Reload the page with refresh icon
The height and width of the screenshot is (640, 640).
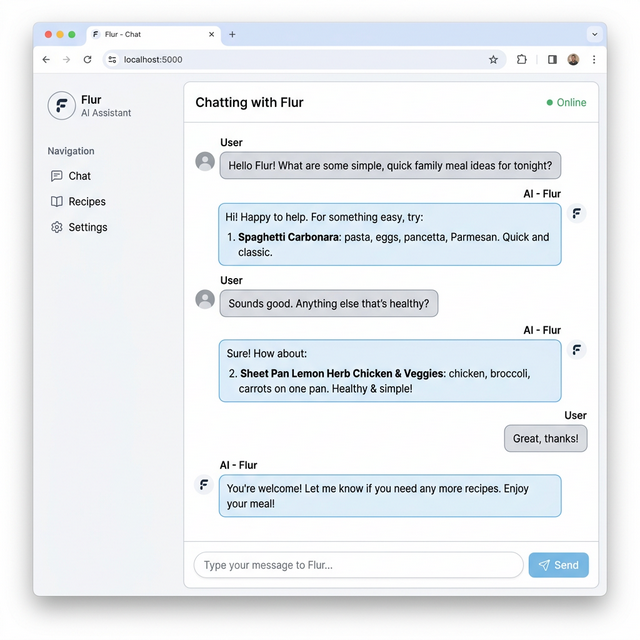(87, 60)
